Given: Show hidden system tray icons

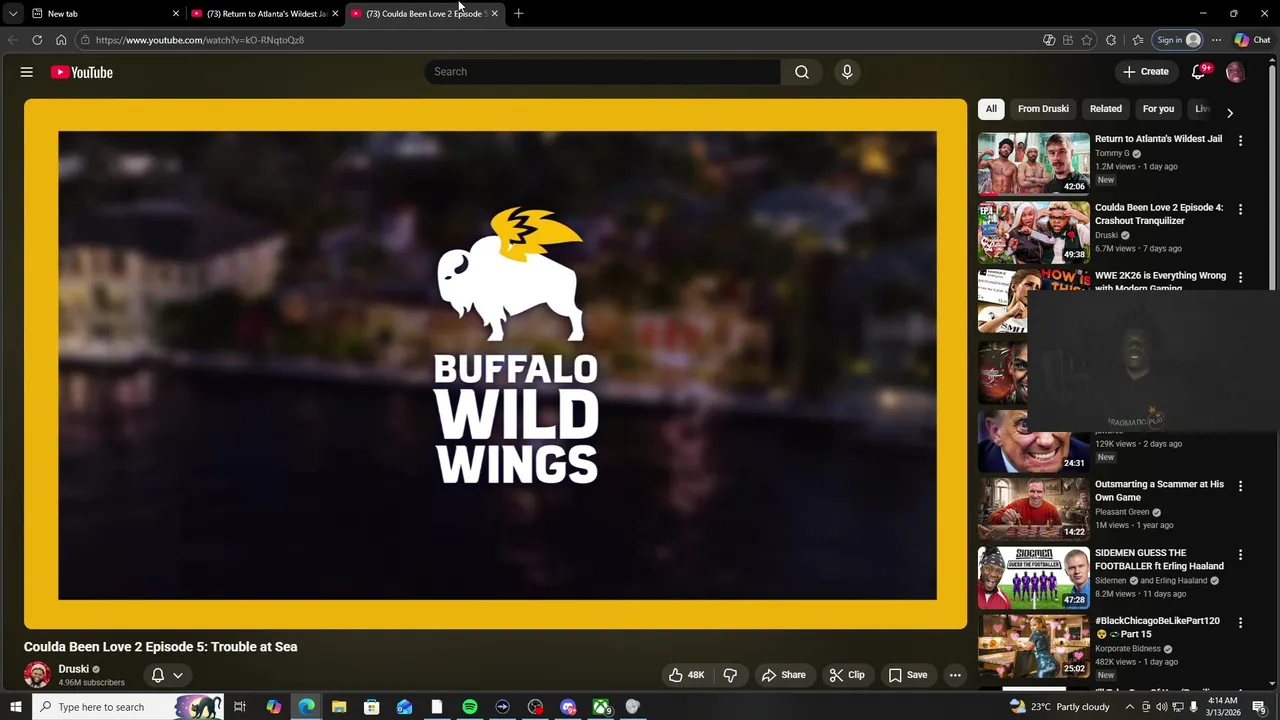Looking at the screenshot, I should (x=1130, y=707).
